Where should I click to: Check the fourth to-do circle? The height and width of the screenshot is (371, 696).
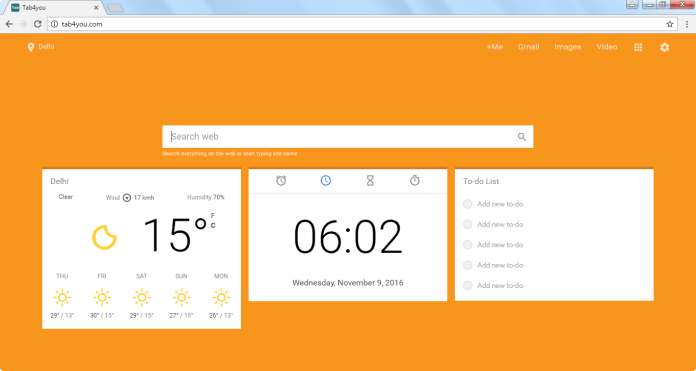[x=467, y=265]
